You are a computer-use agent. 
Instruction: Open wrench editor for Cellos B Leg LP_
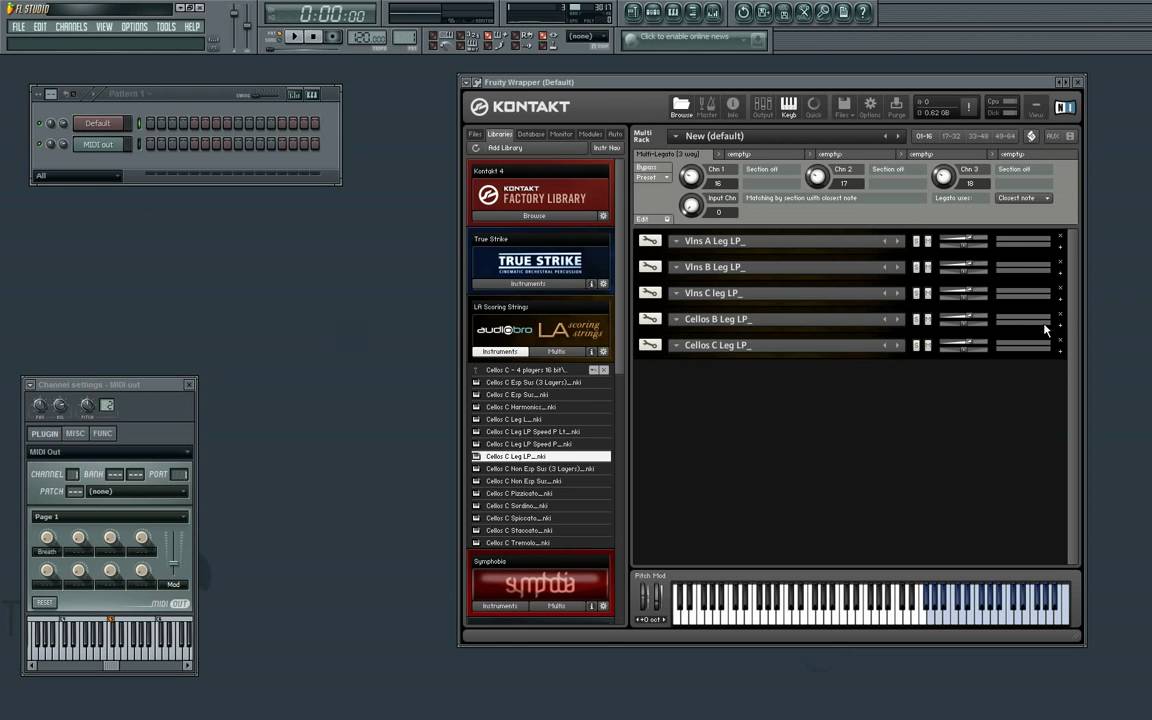pyautogui.click(x=649, y=319)
